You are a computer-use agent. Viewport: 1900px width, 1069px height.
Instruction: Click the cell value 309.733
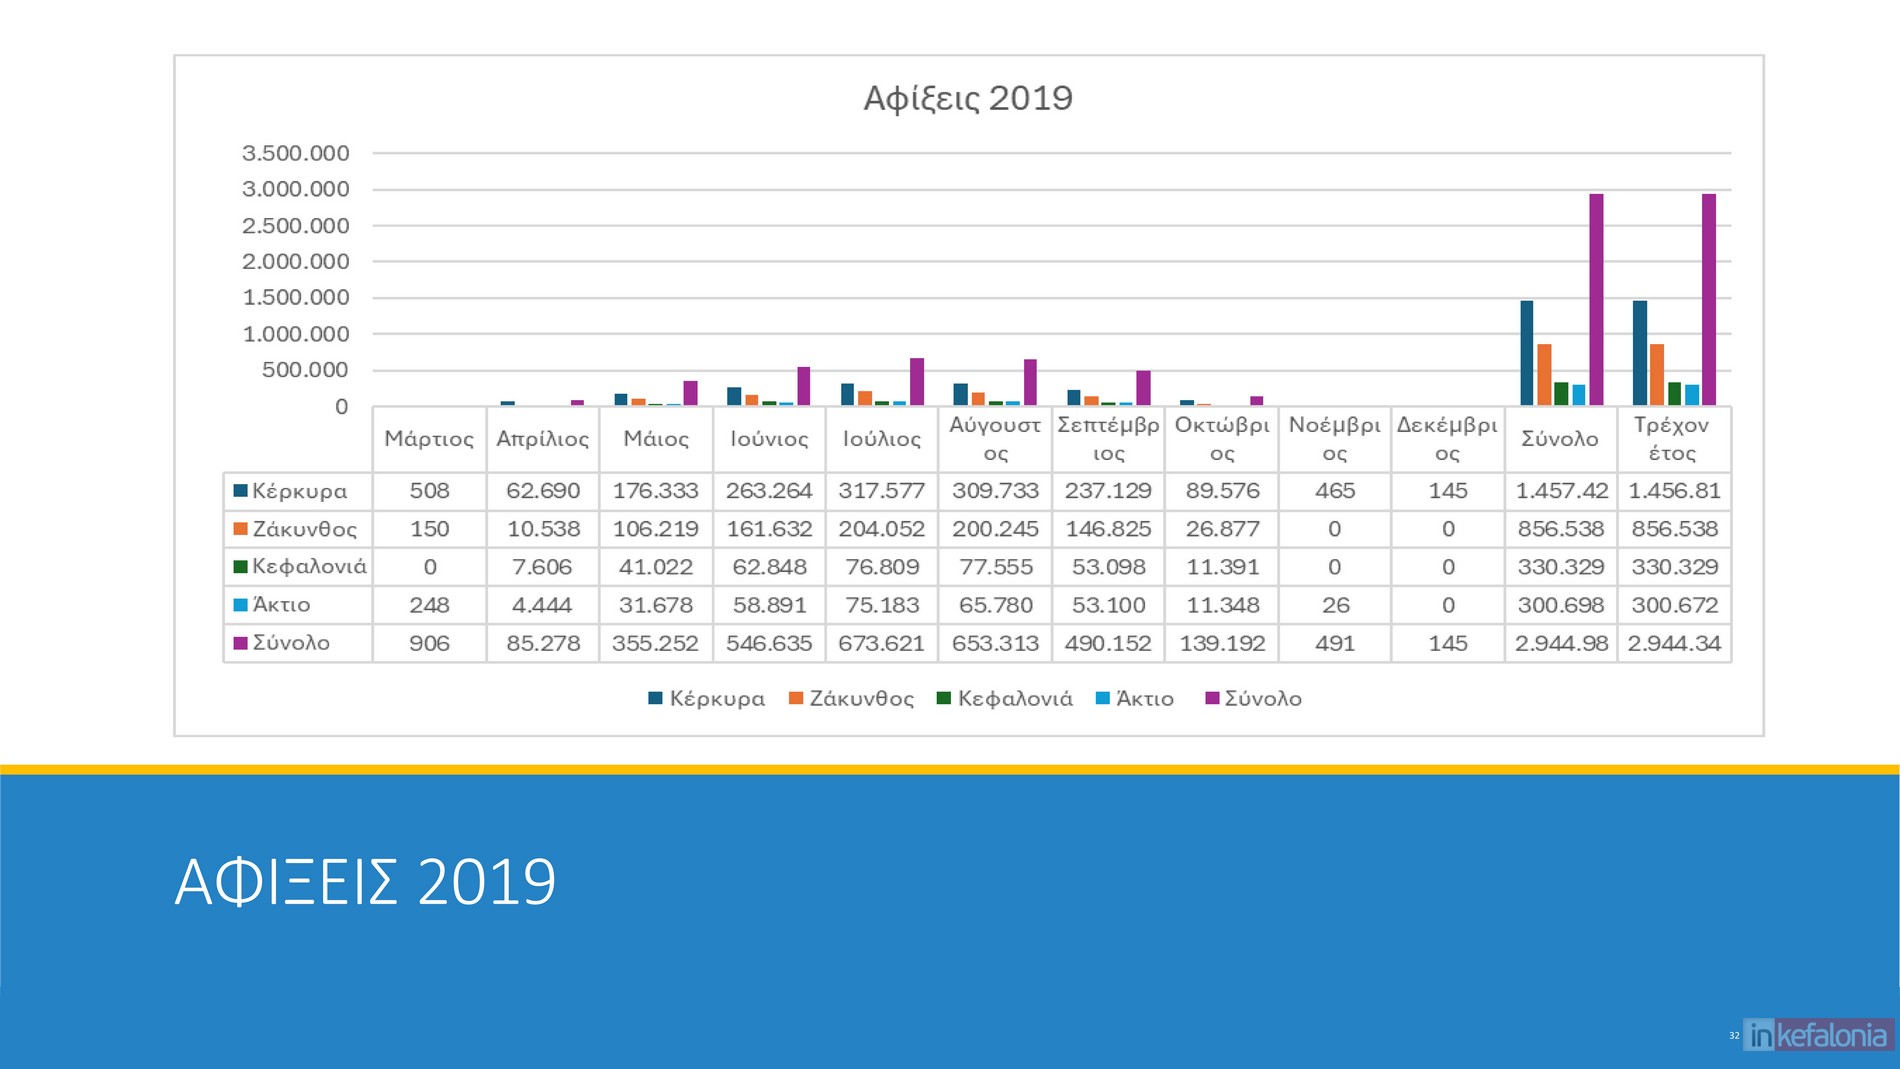pos(995,491)
